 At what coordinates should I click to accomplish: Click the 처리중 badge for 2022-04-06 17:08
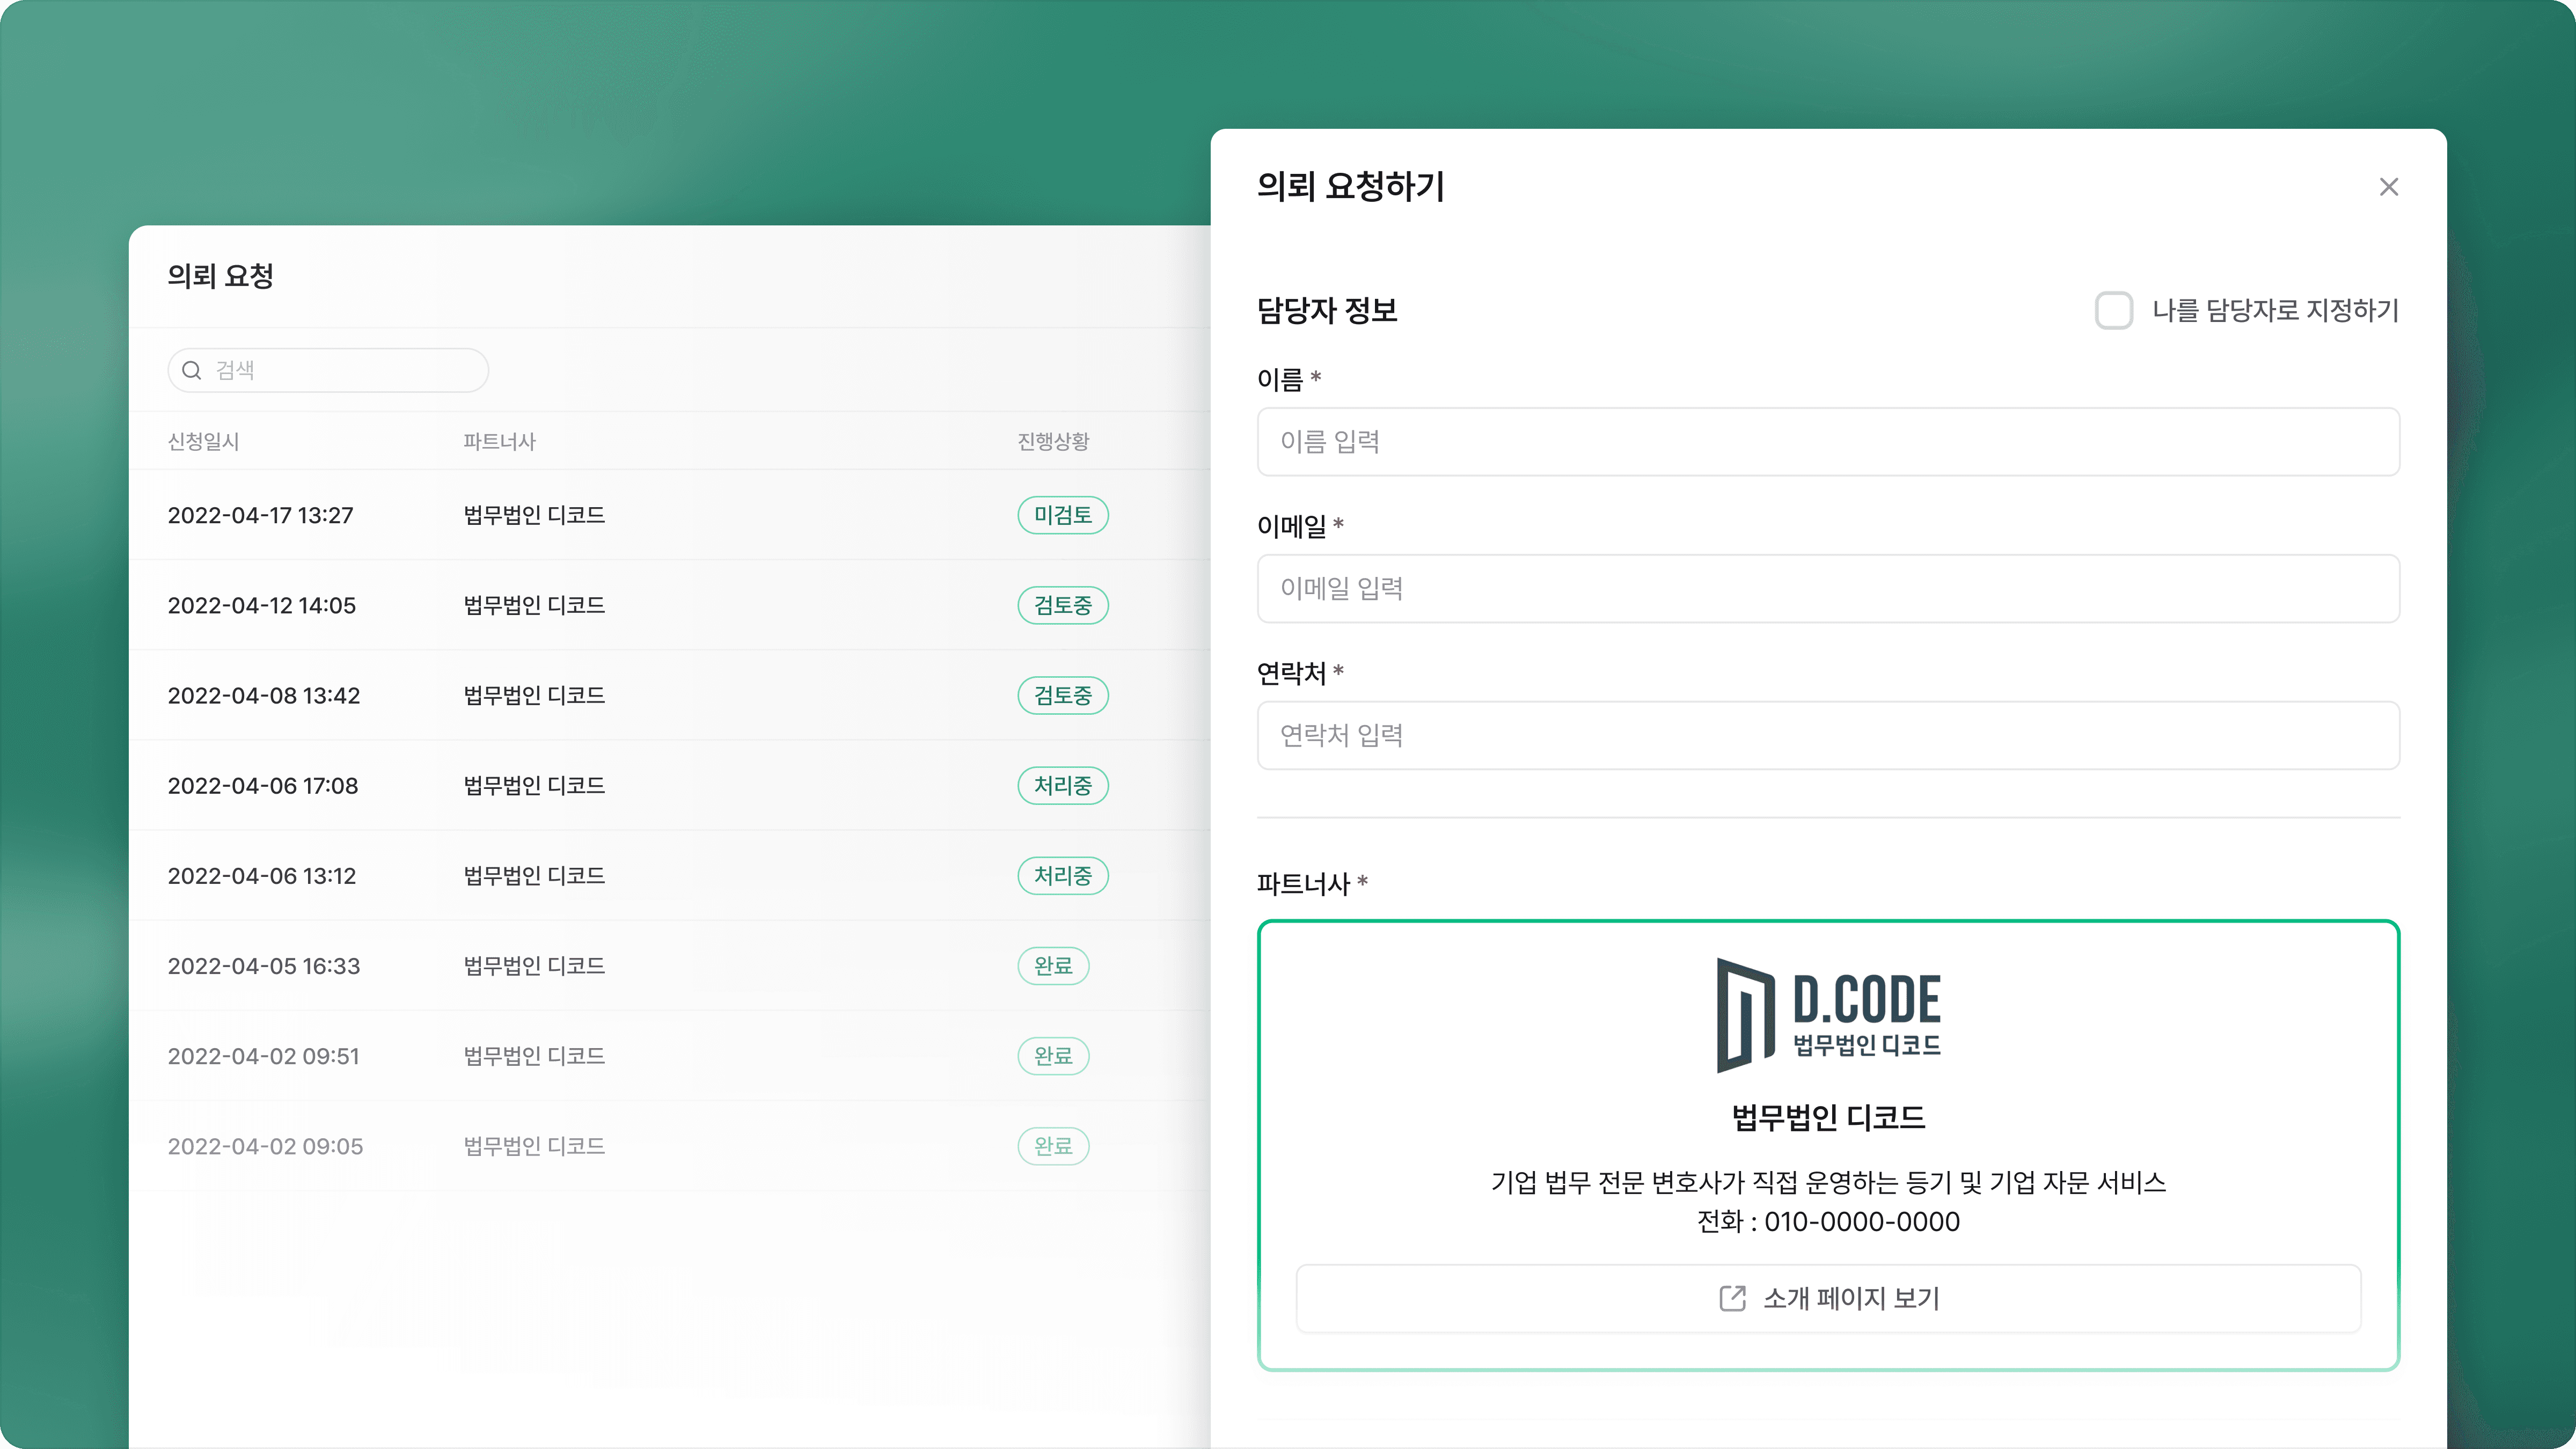click(1062, 785)
